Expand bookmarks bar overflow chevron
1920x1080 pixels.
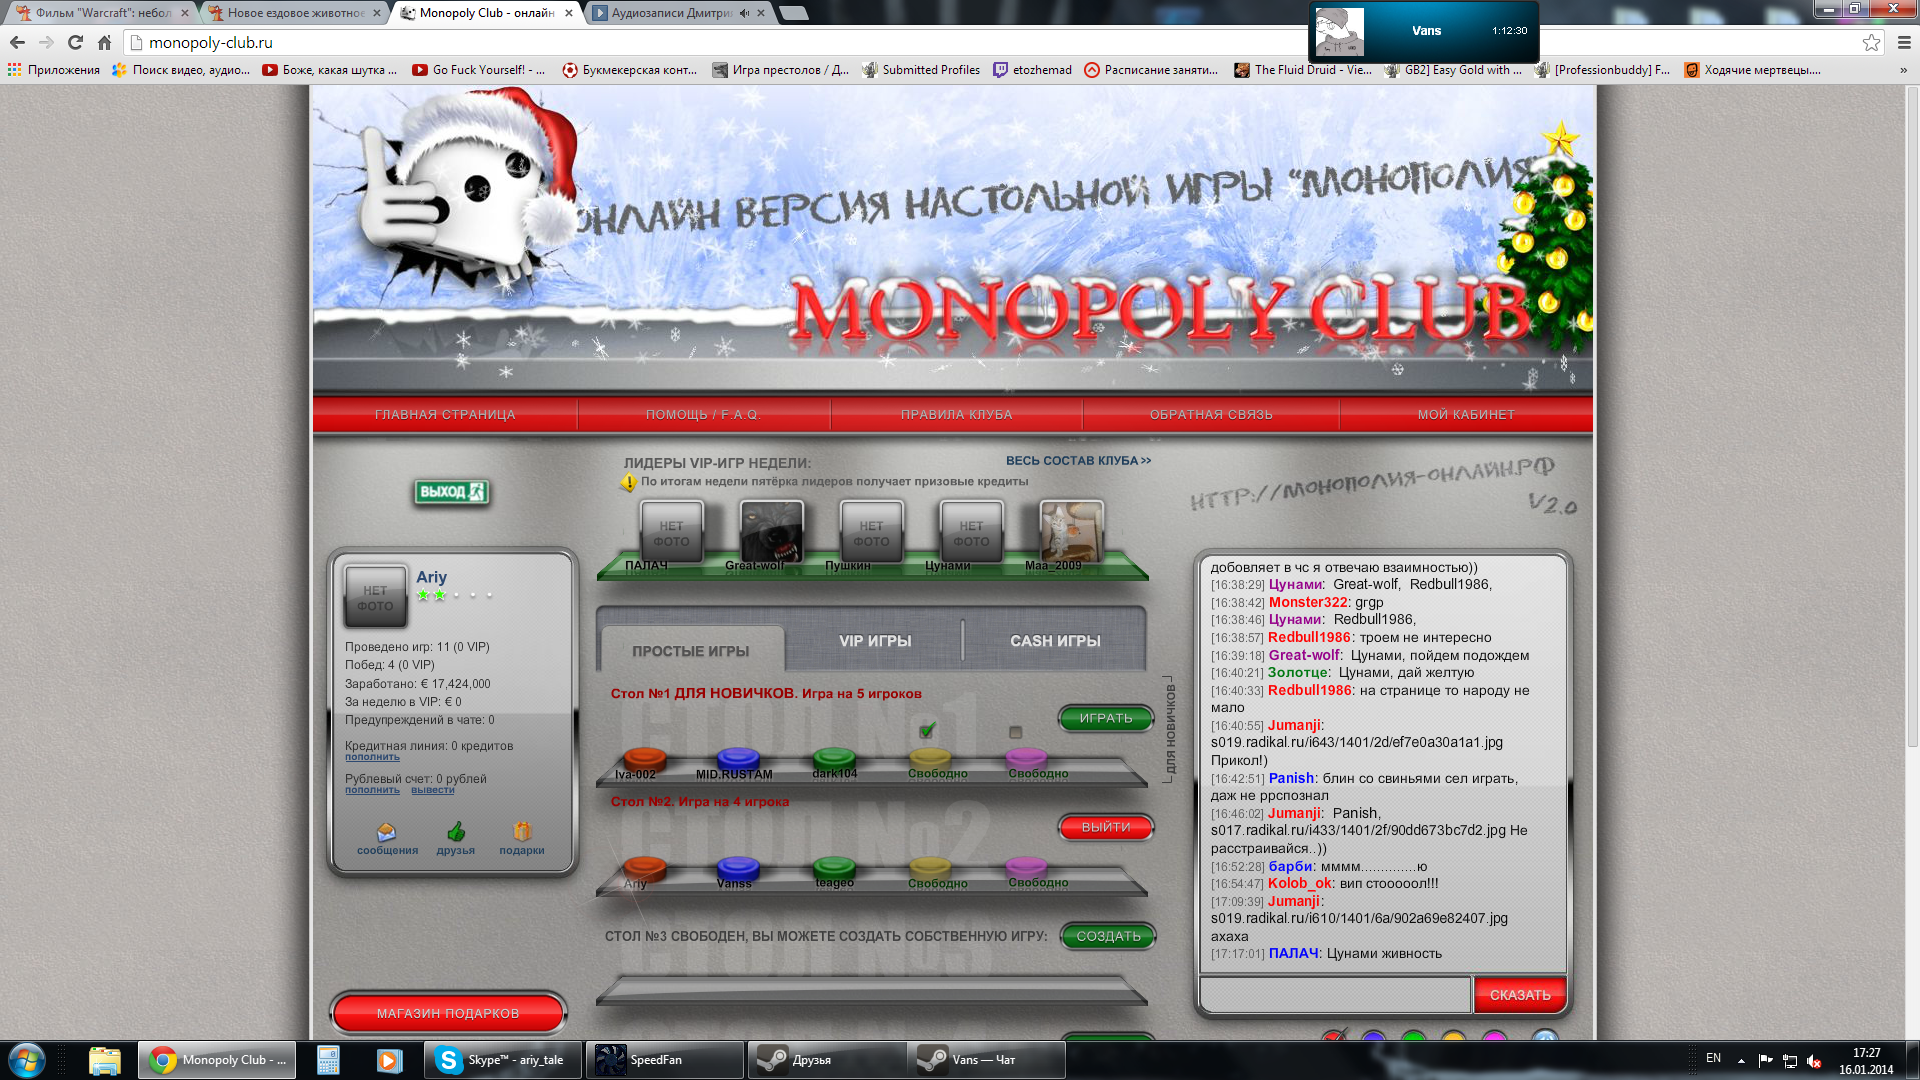coord(1903,70)
